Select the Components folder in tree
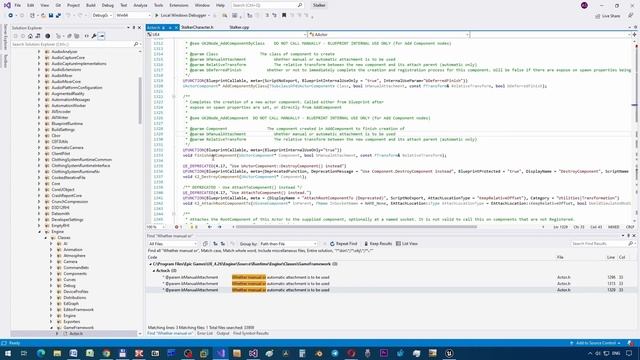This screenshot has width=640, height=360. pos(75,273)
